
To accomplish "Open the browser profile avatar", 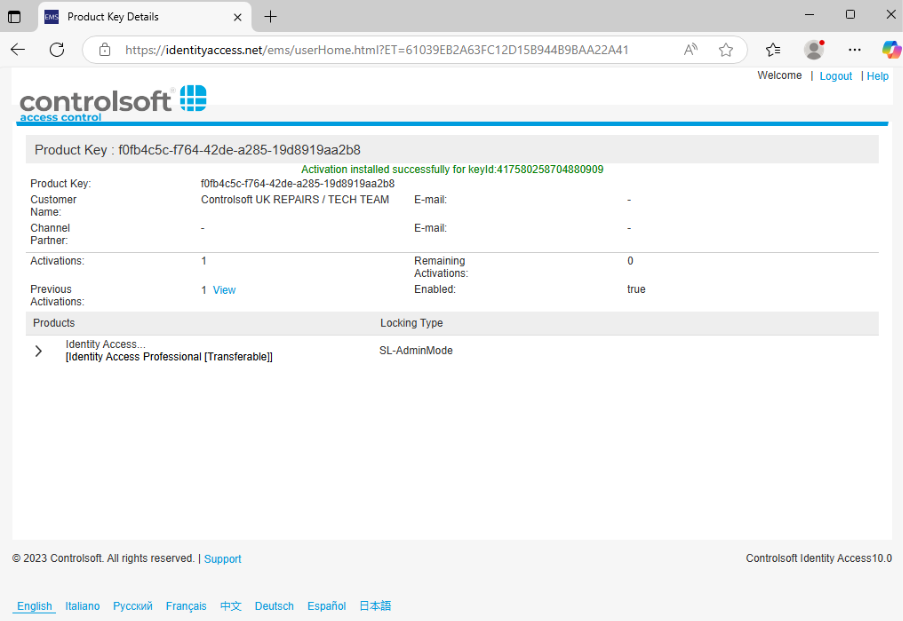I will point(814,50).
